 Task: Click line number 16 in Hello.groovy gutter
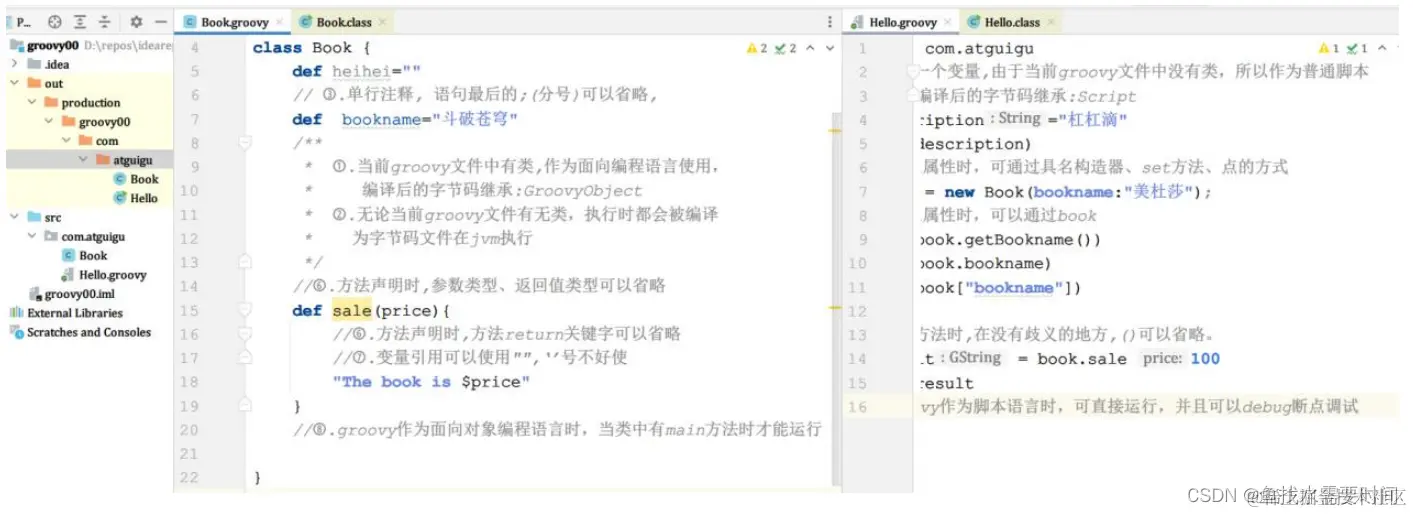tap(857, 406)
